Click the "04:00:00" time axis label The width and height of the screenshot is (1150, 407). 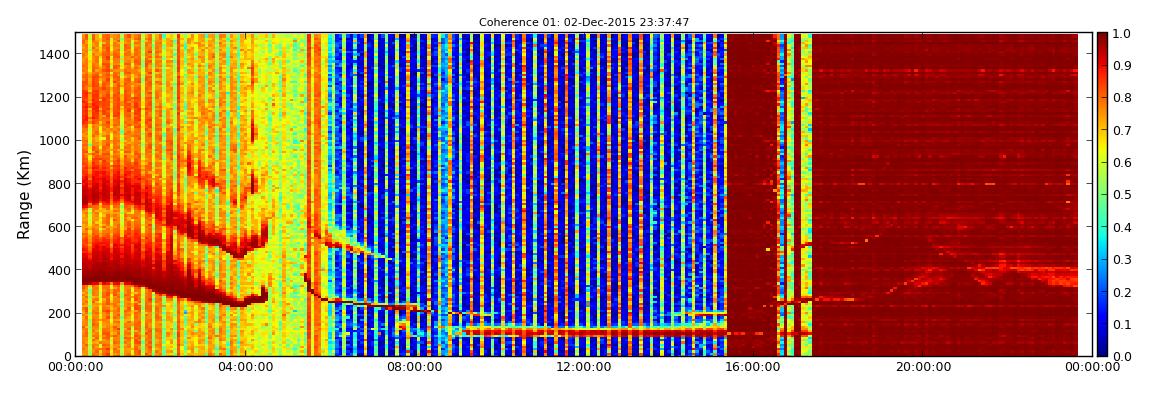coord(244,367)
